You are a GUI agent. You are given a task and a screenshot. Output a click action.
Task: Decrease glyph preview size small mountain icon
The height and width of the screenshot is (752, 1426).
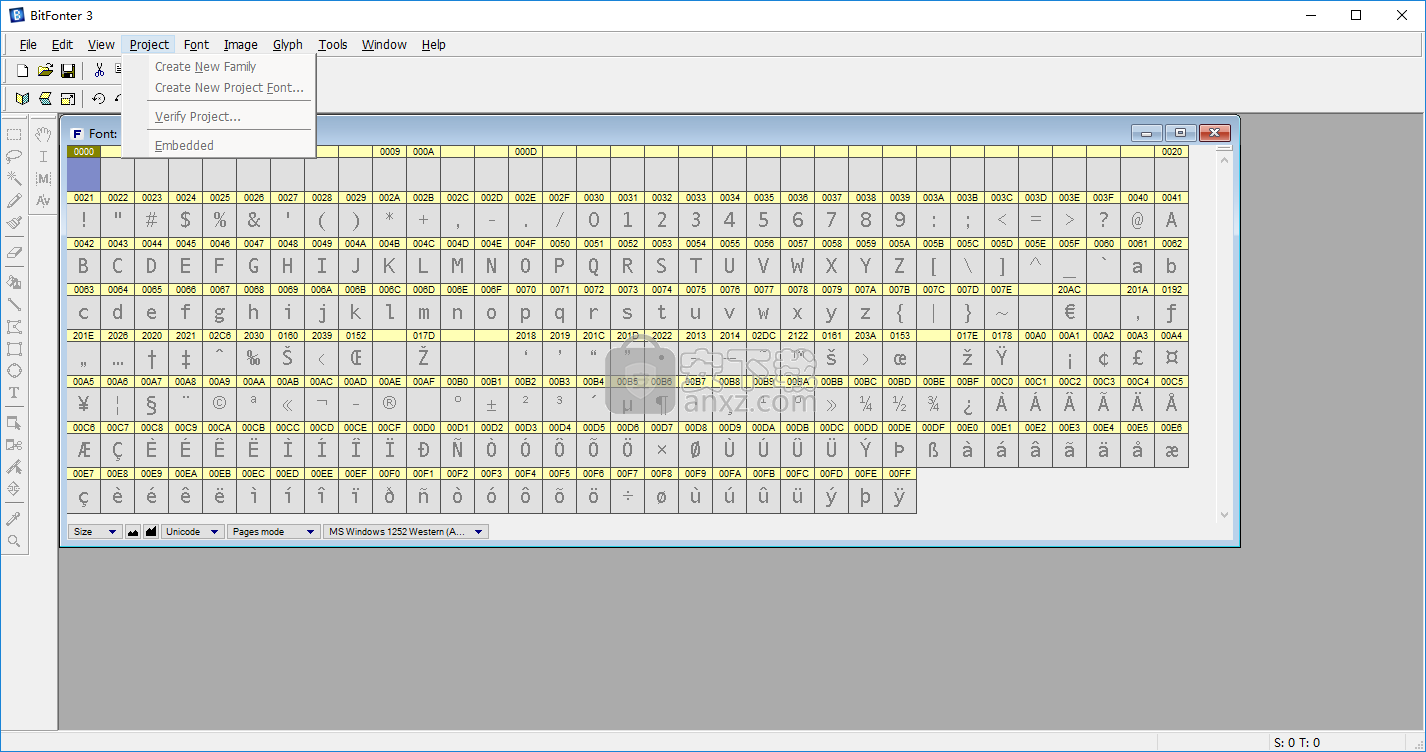[x=133, y=532]
